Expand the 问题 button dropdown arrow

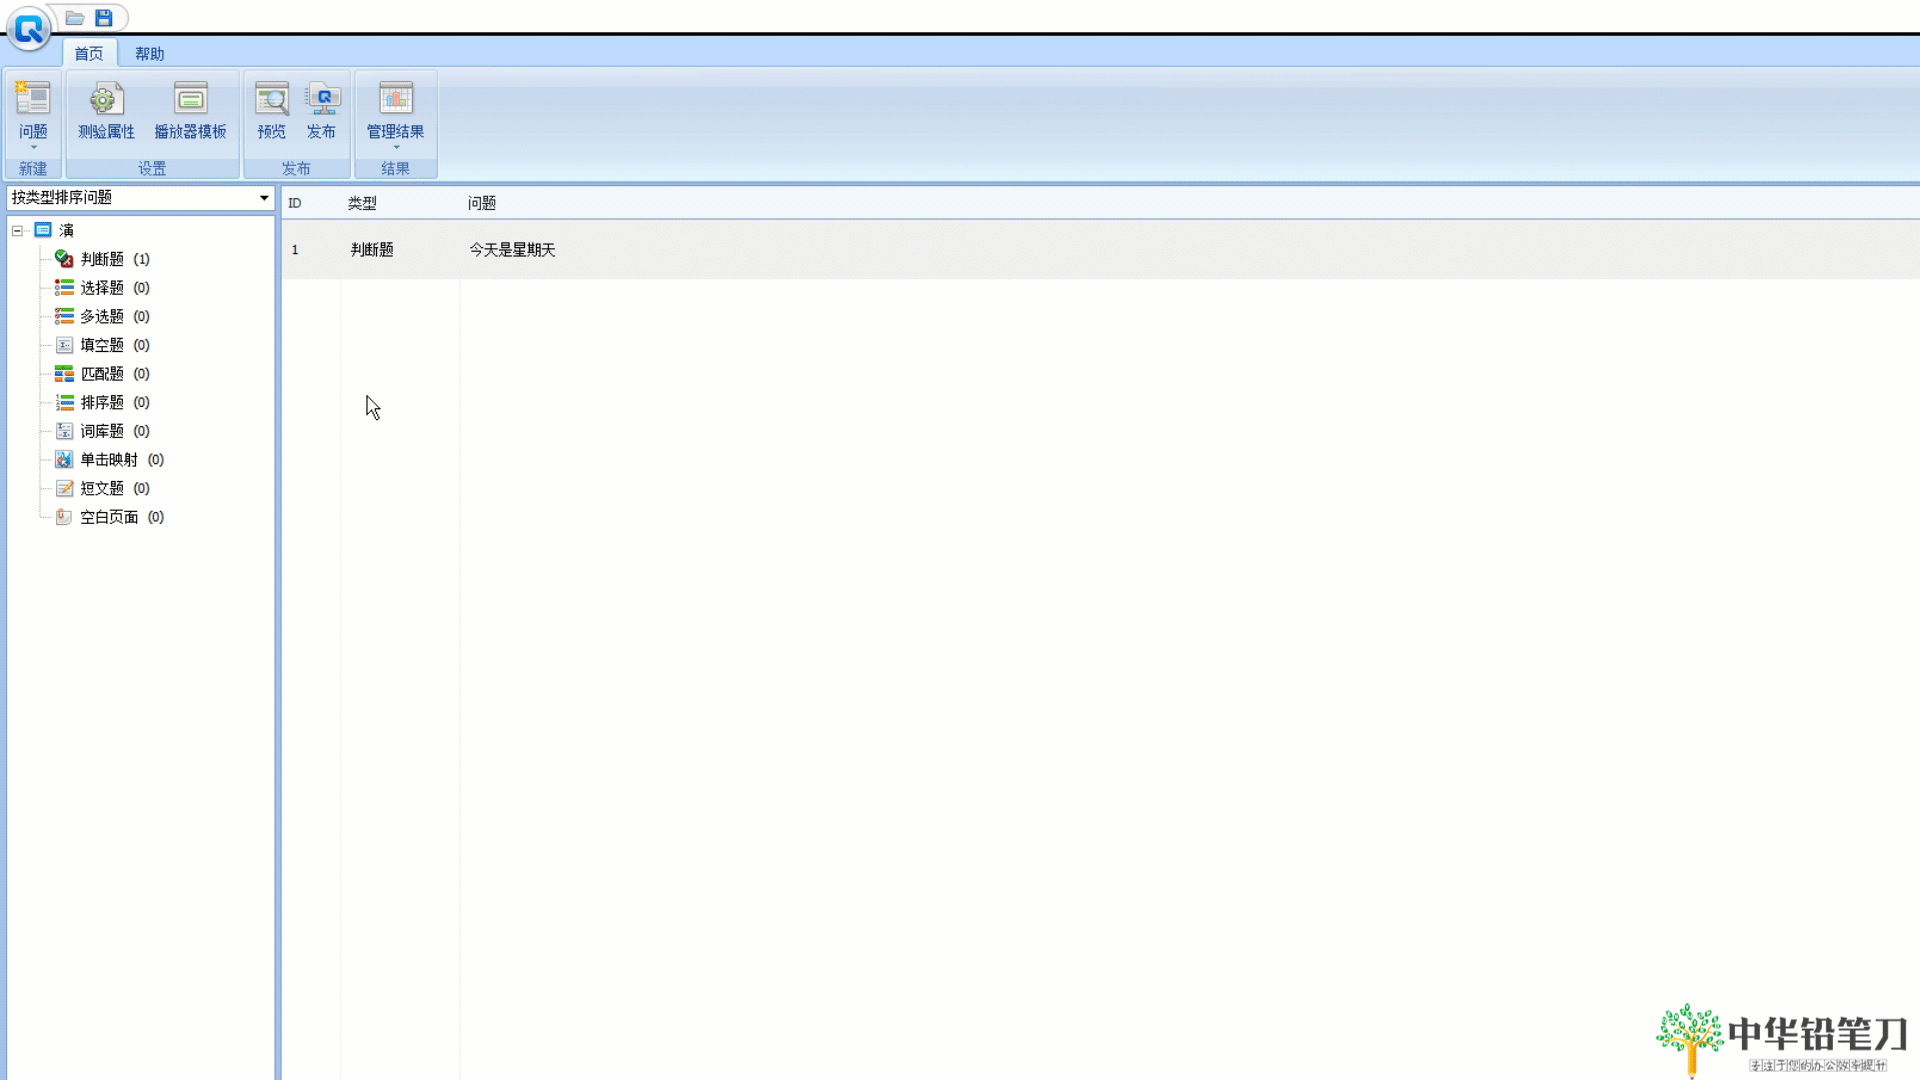click(x=33, y=148)
